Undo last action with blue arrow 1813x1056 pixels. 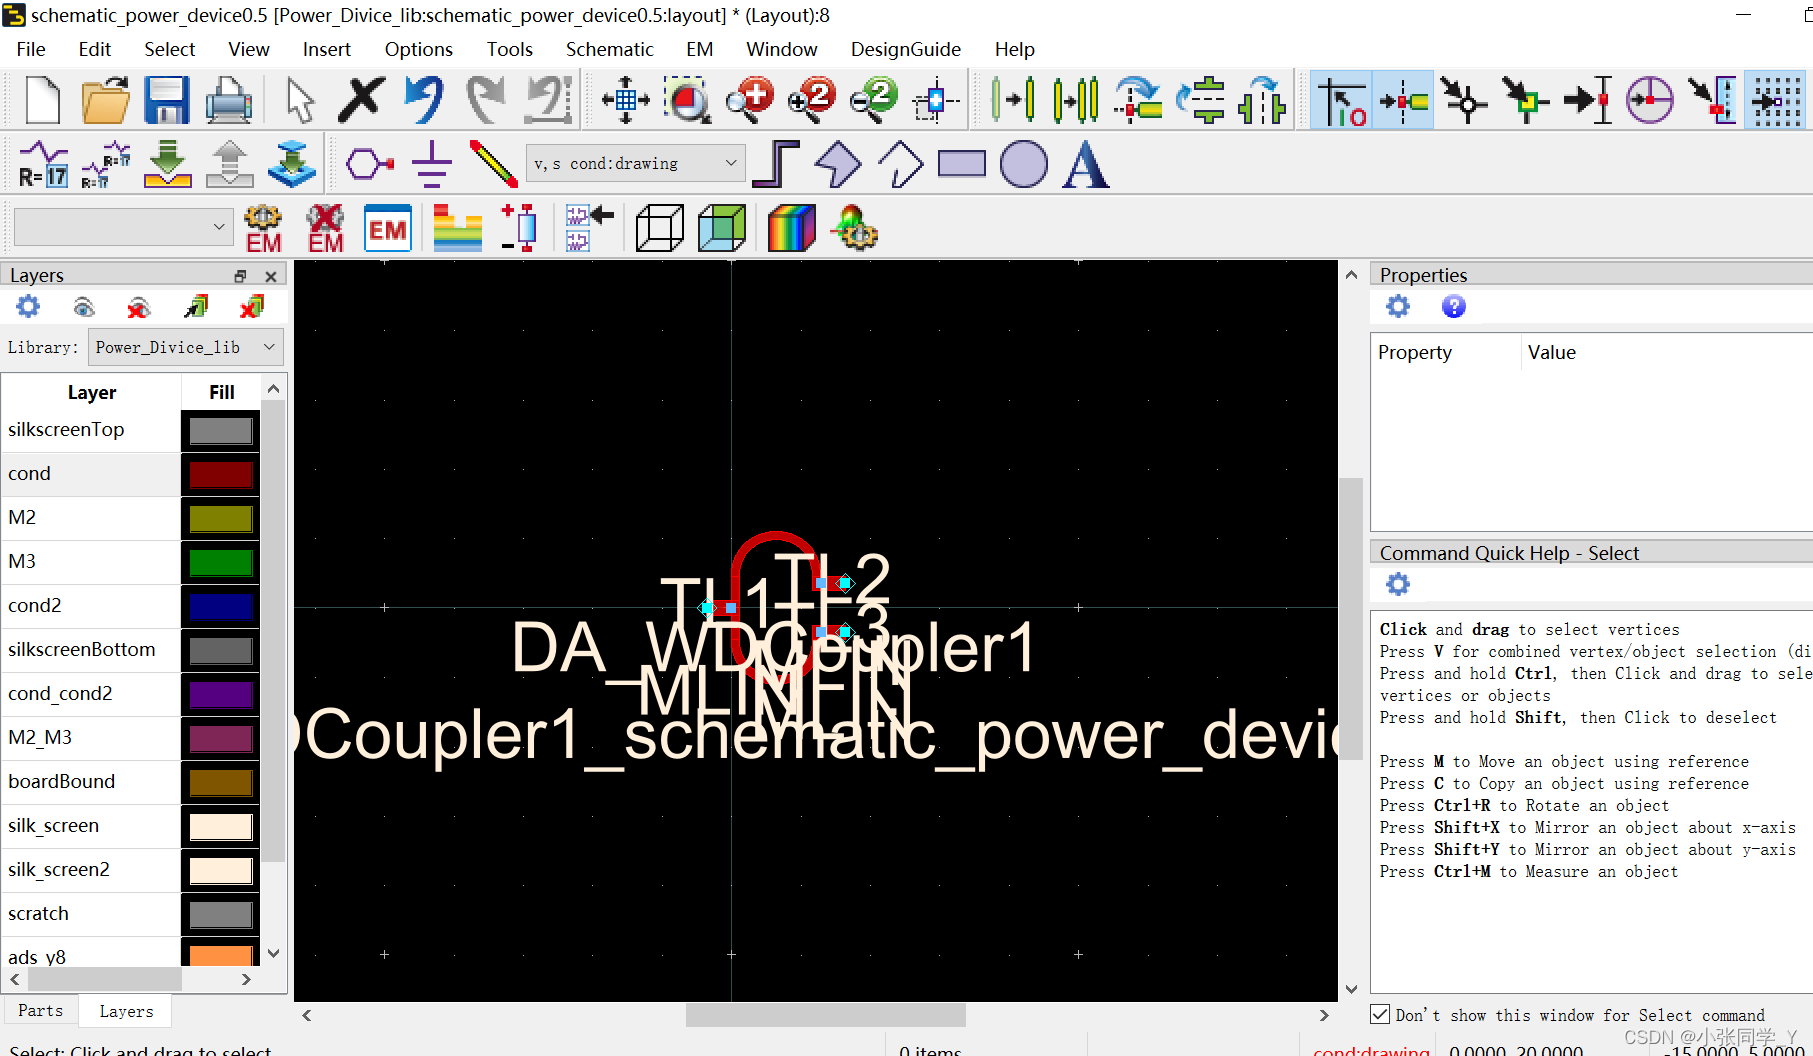pyautogui.click(x=423, y=100)
